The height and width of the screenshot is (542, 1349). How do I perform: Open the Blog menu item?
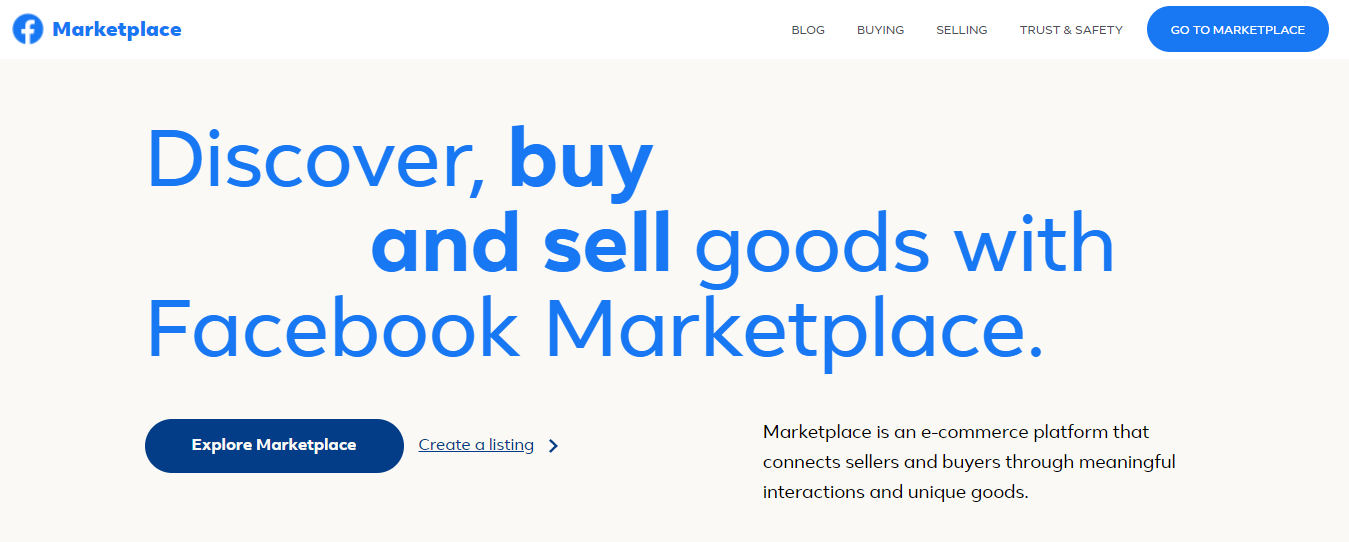[x=808, y=30]
